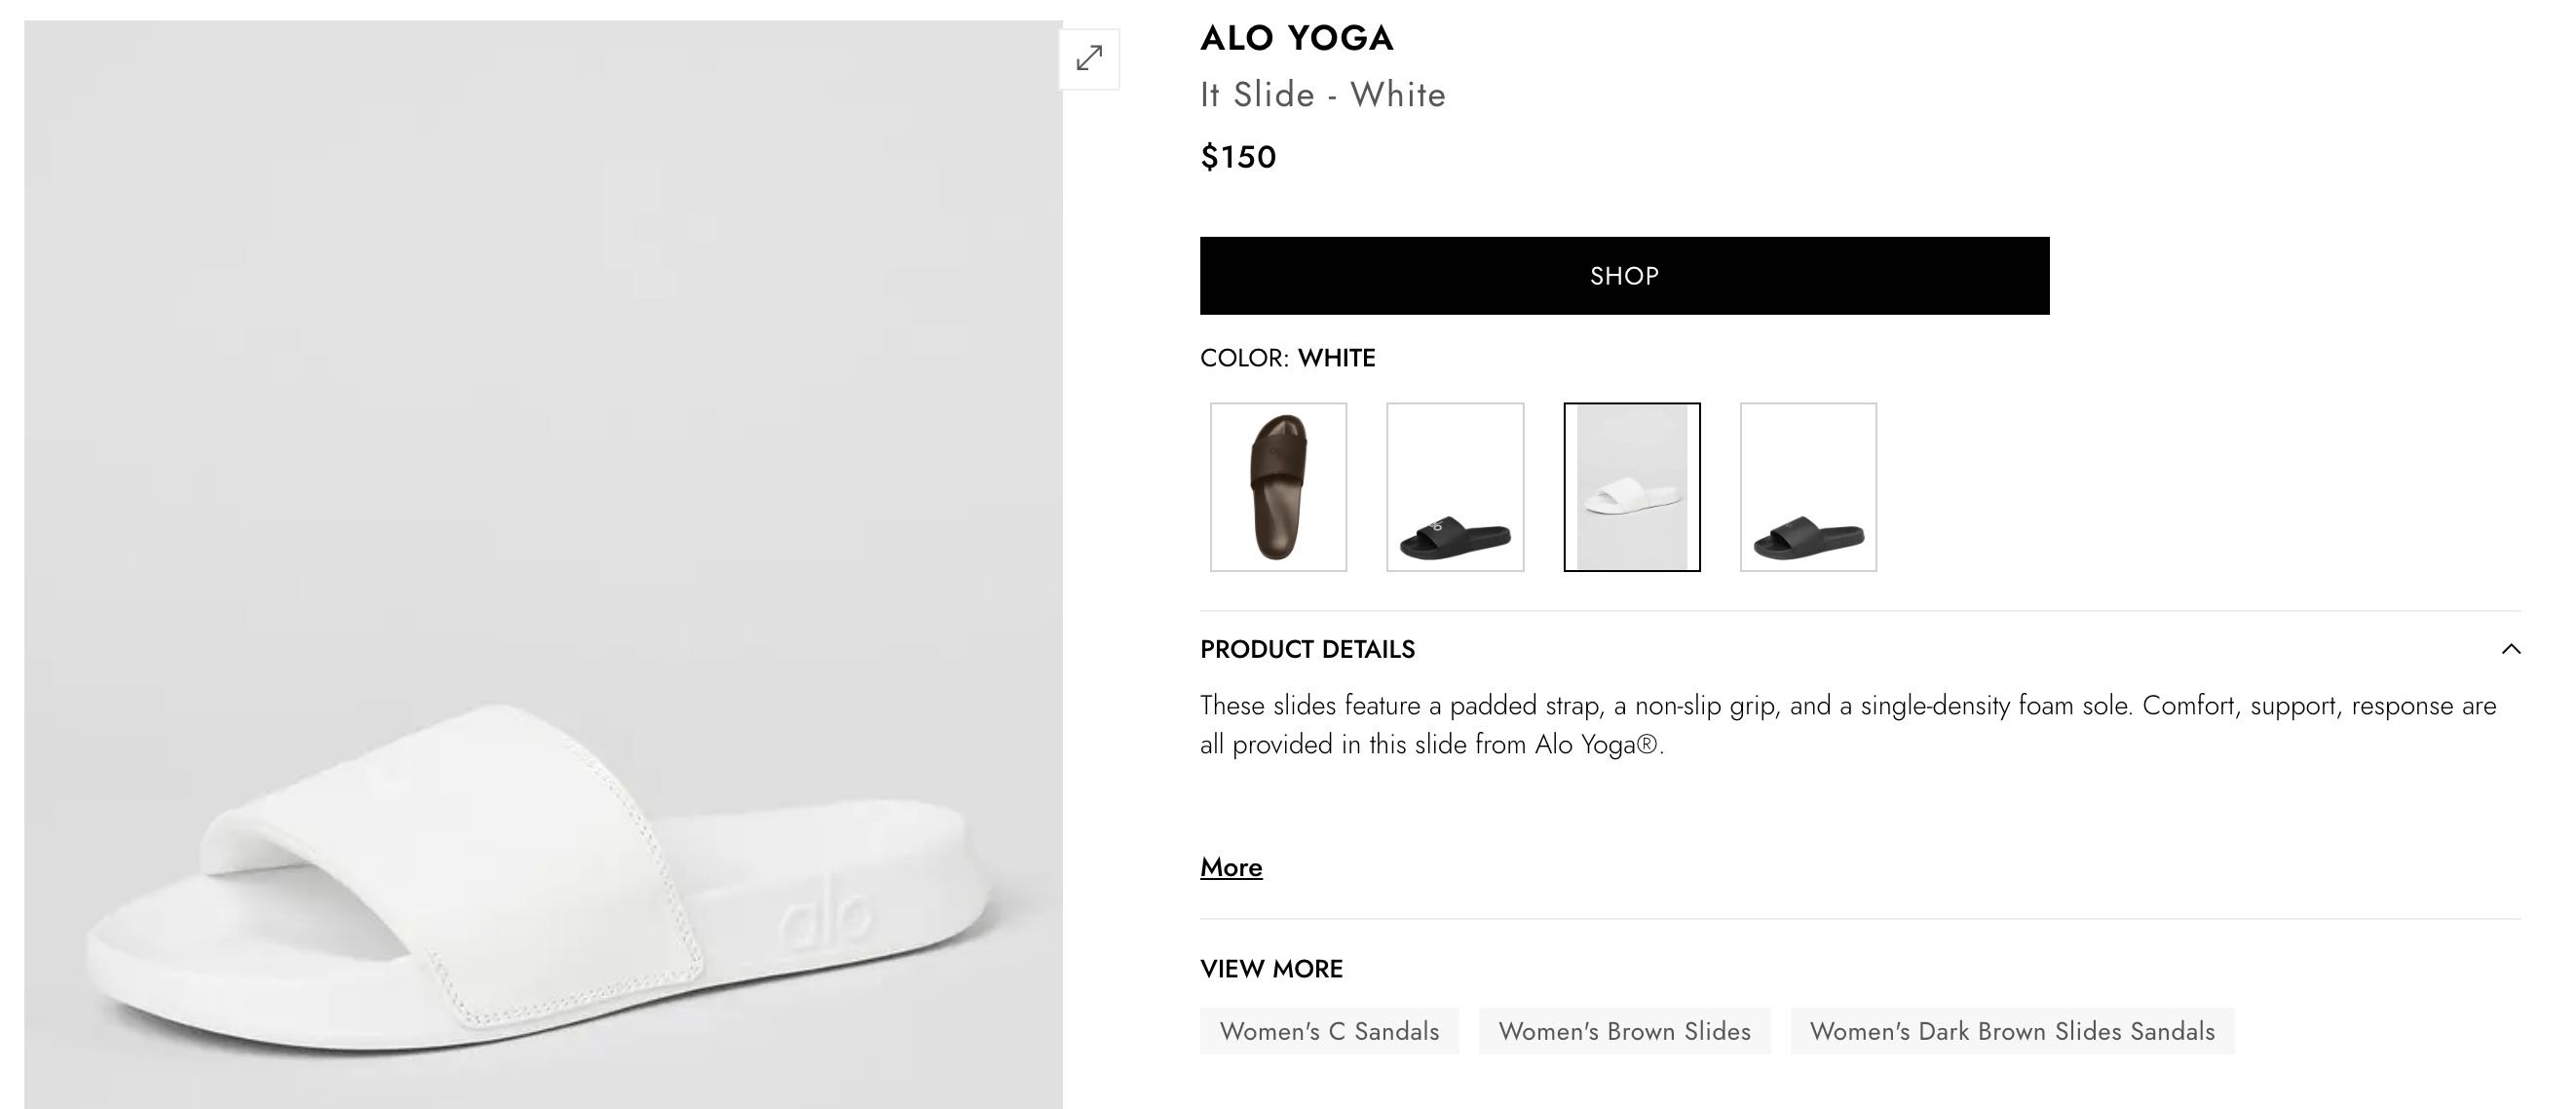Choose the black slide with white logo
The image size is (2576, 1109).
pos(1455,487)
